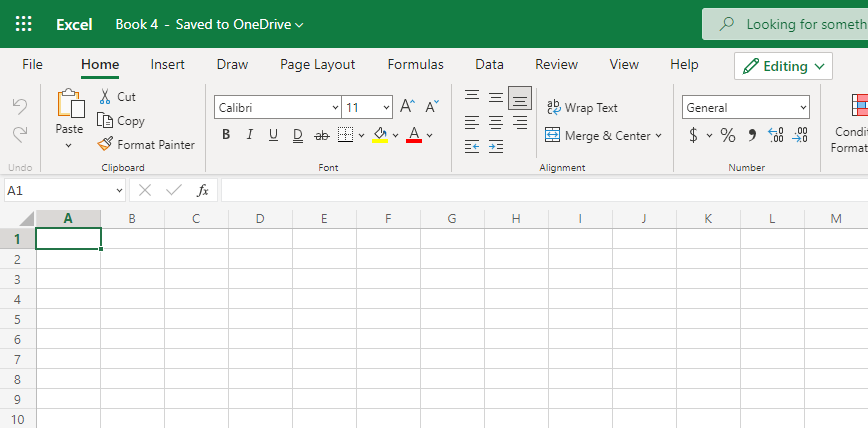The image size is (868, 428).
Task: Switch to the Review tab
Action: pyautogui.click(x=556, y=65)
